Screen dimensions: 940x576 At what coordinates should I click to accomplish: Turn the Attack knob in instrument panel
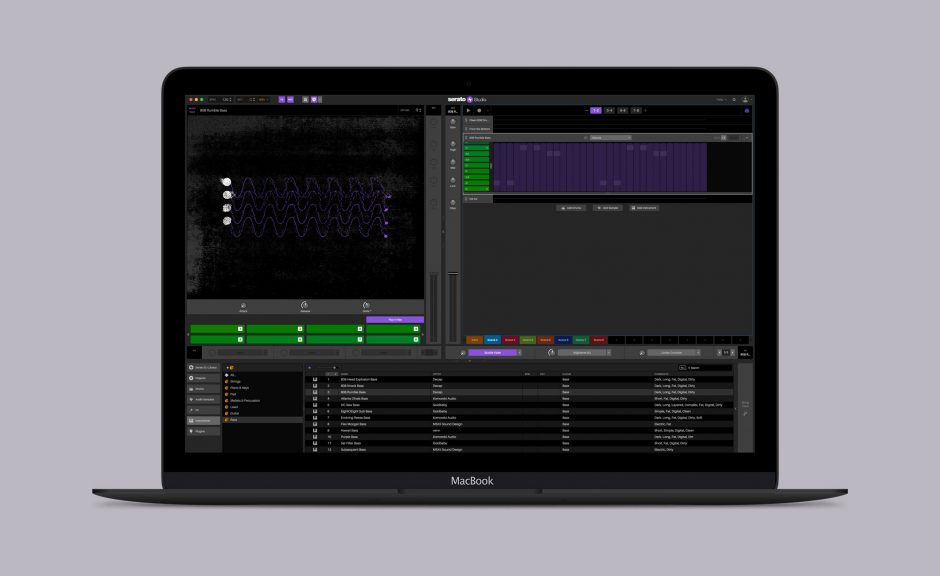pos(243,305)
